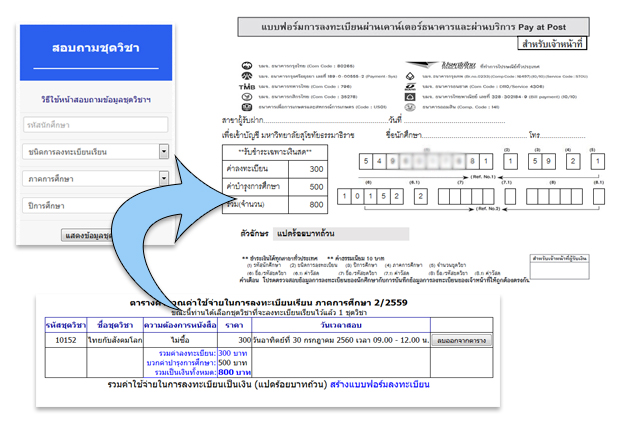Select the ไทยกับสังคมโลก course name cell
The height and width of the screenshot is (440, 620).
[115, 340]
